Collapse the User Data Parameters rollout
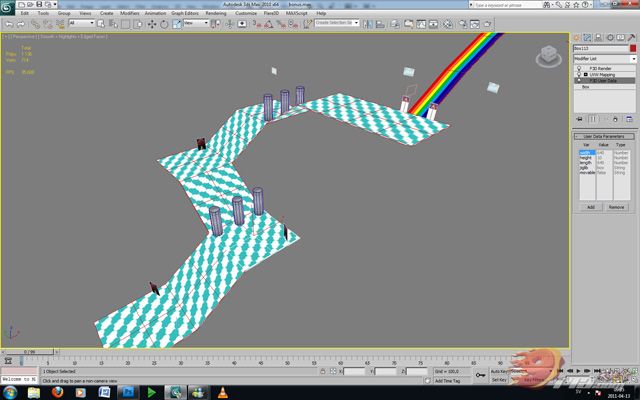 (604, 136)
